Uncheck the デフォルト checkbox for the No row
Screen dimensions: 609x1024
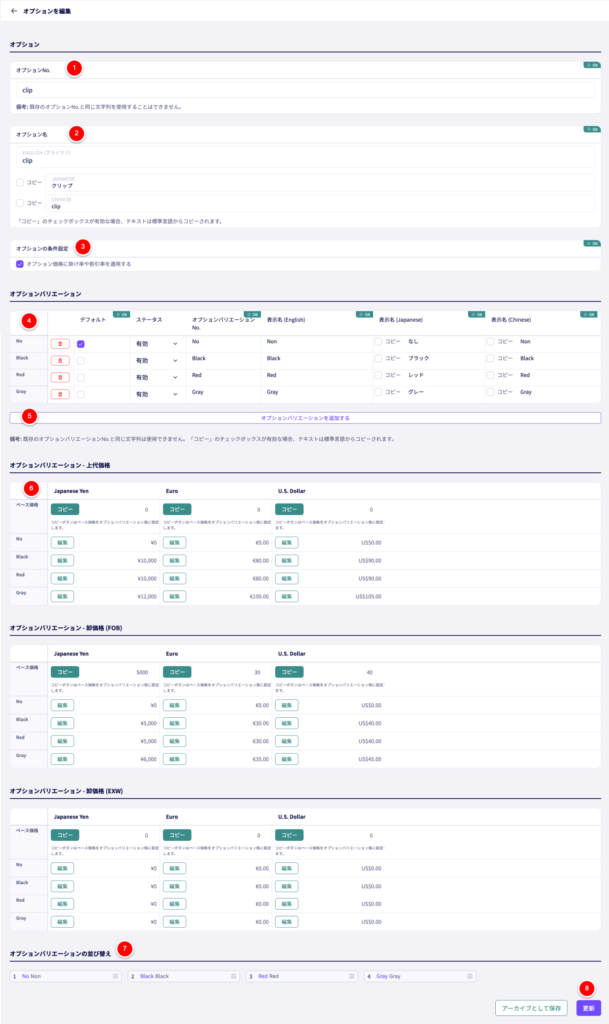coord(80,344)
